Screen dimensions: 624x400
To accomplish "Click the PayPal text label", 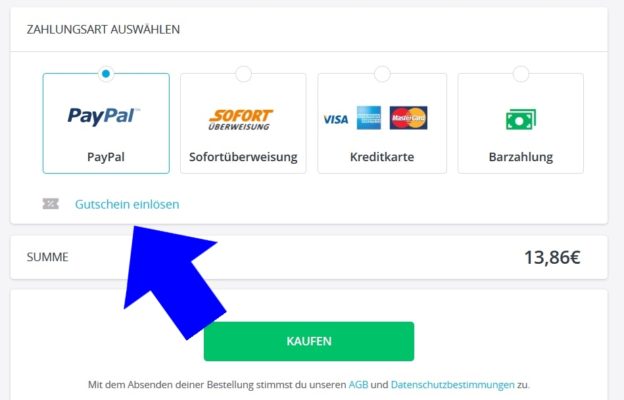I will (106, 157).
